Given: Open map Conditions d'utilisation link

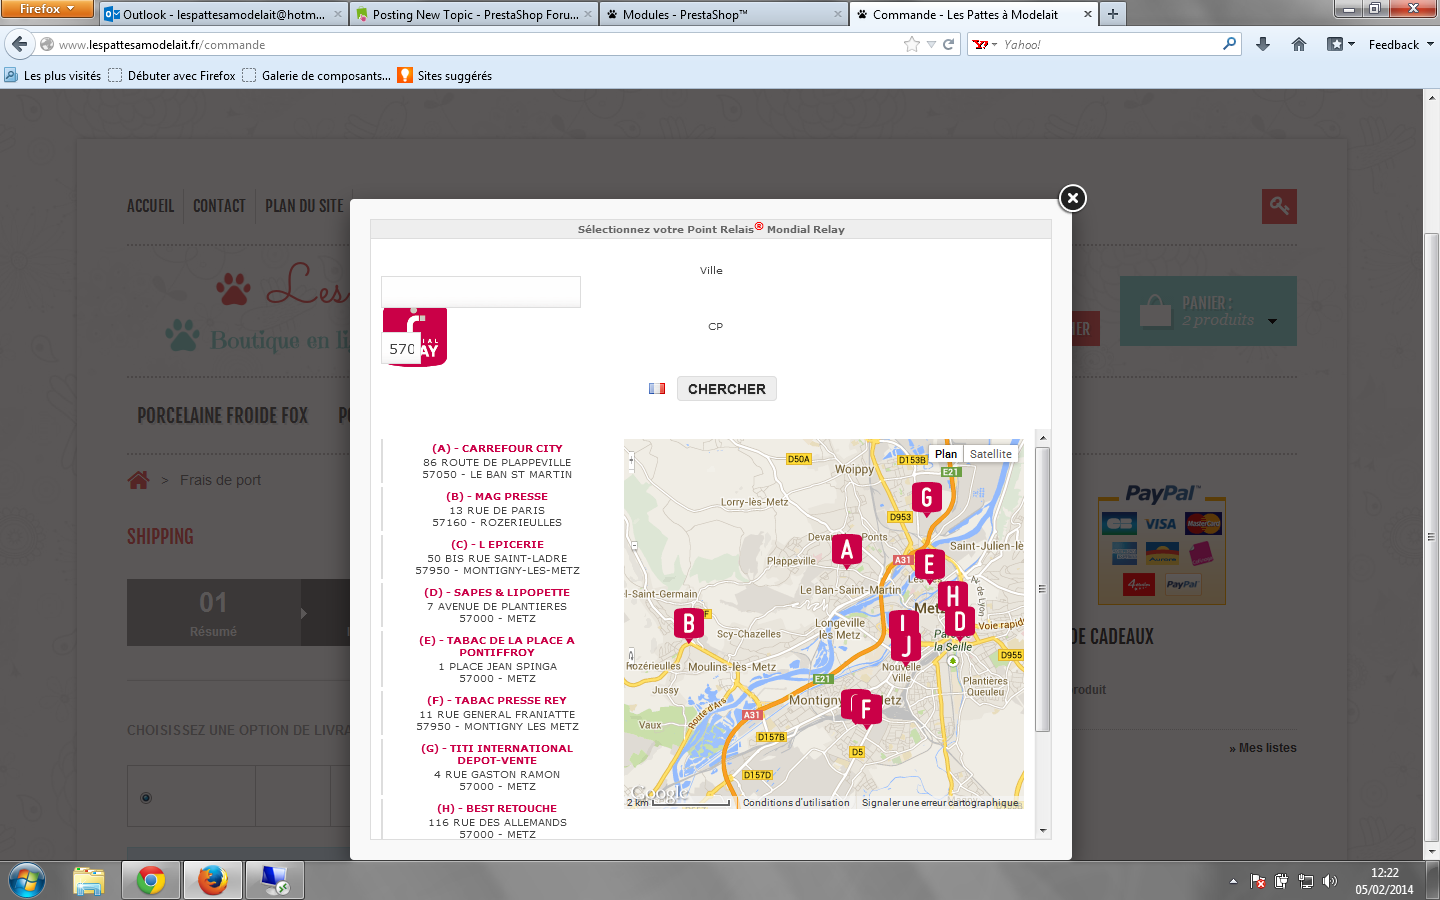Looking at the screenshot, I should point(796,803).
